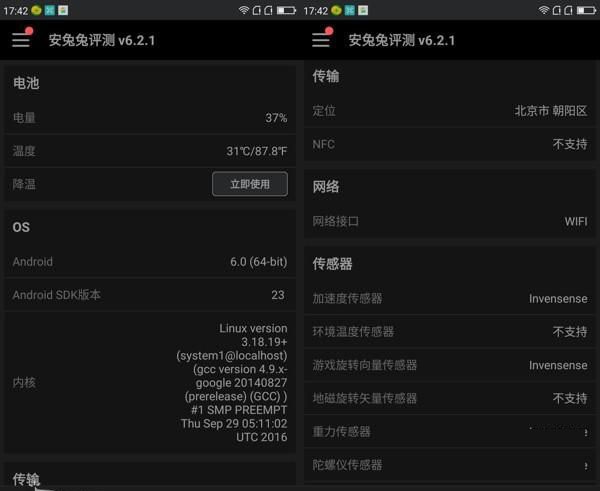The width and height of the screenshot is (600, 491).
Task: Select the 环境温度传感器 row
Action: coord(450,331)
